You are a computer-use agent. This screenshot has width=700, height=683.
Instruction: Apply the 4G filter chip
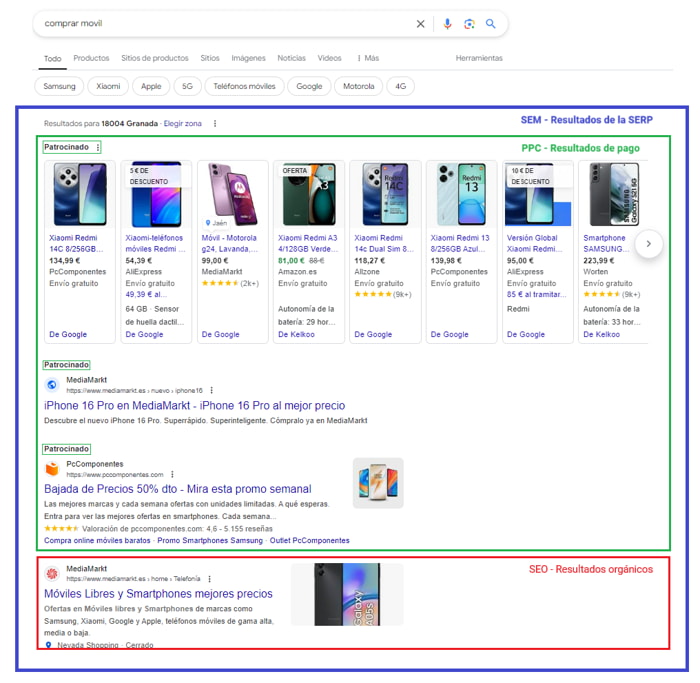click(x=400, y=86)
